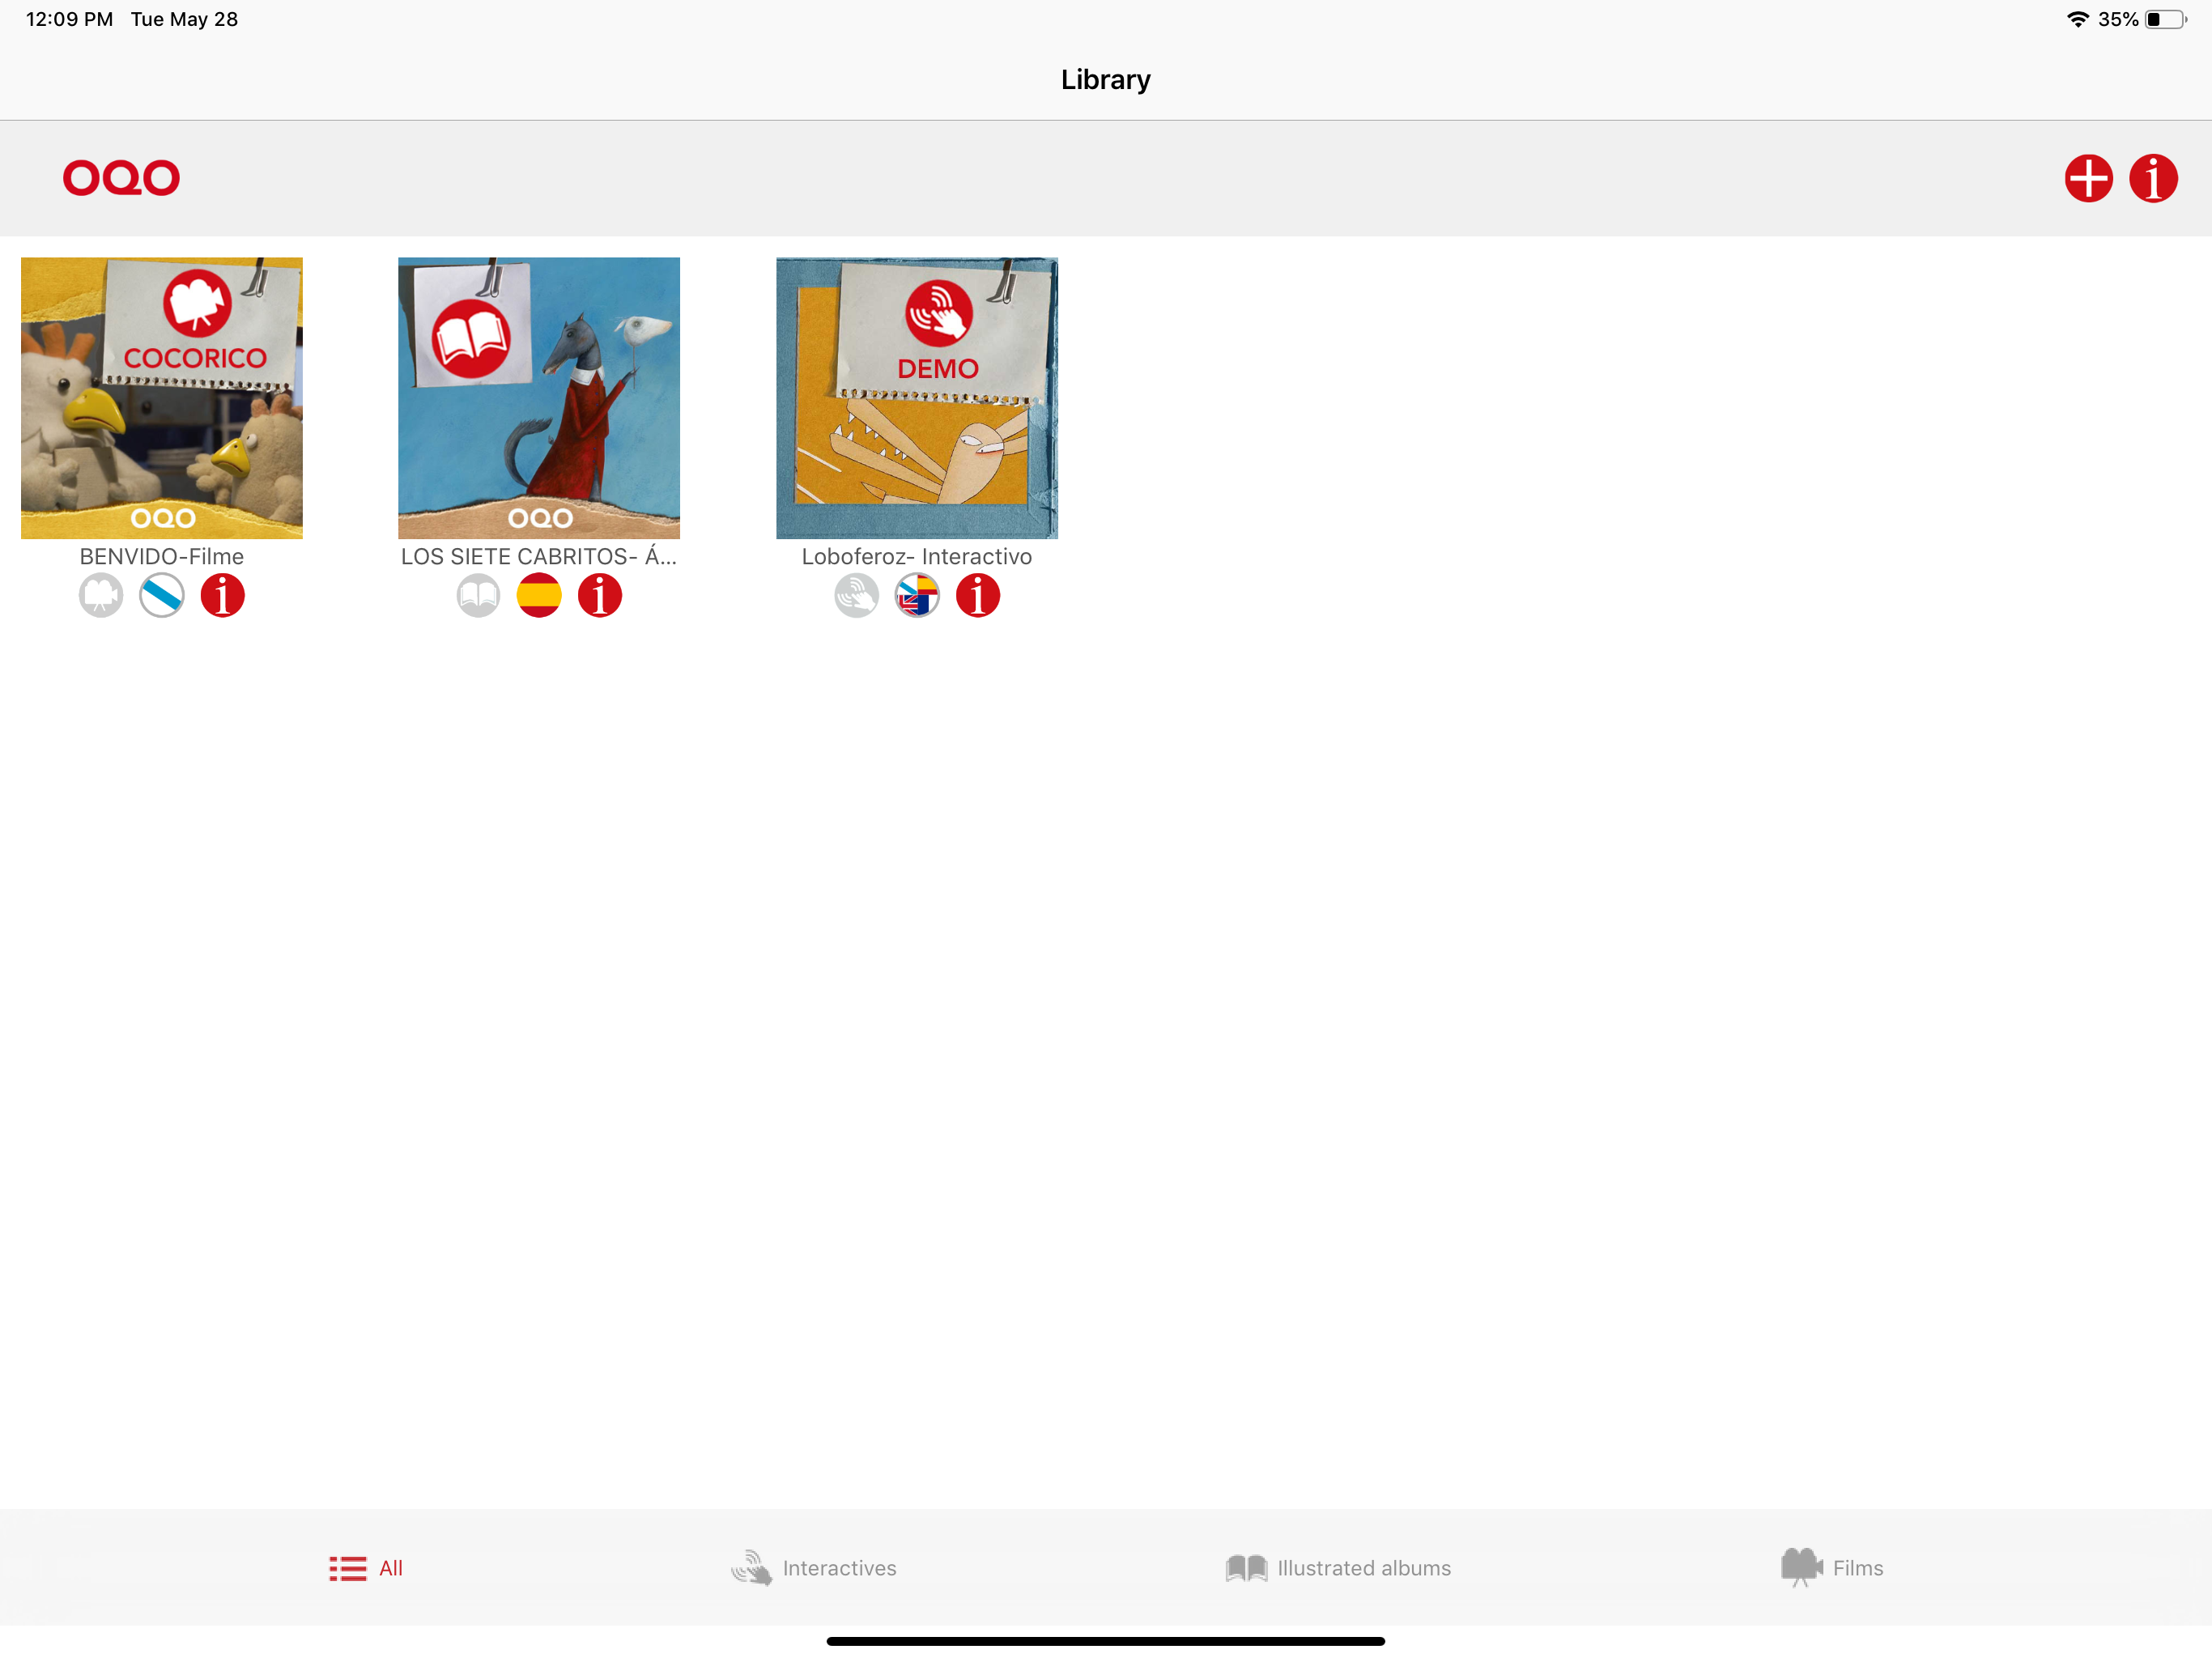Viewport: 2212px width, 1658px height.
Task: Tap the film camera icon under BENVIDO-Filme
Action: click(101, 596)
